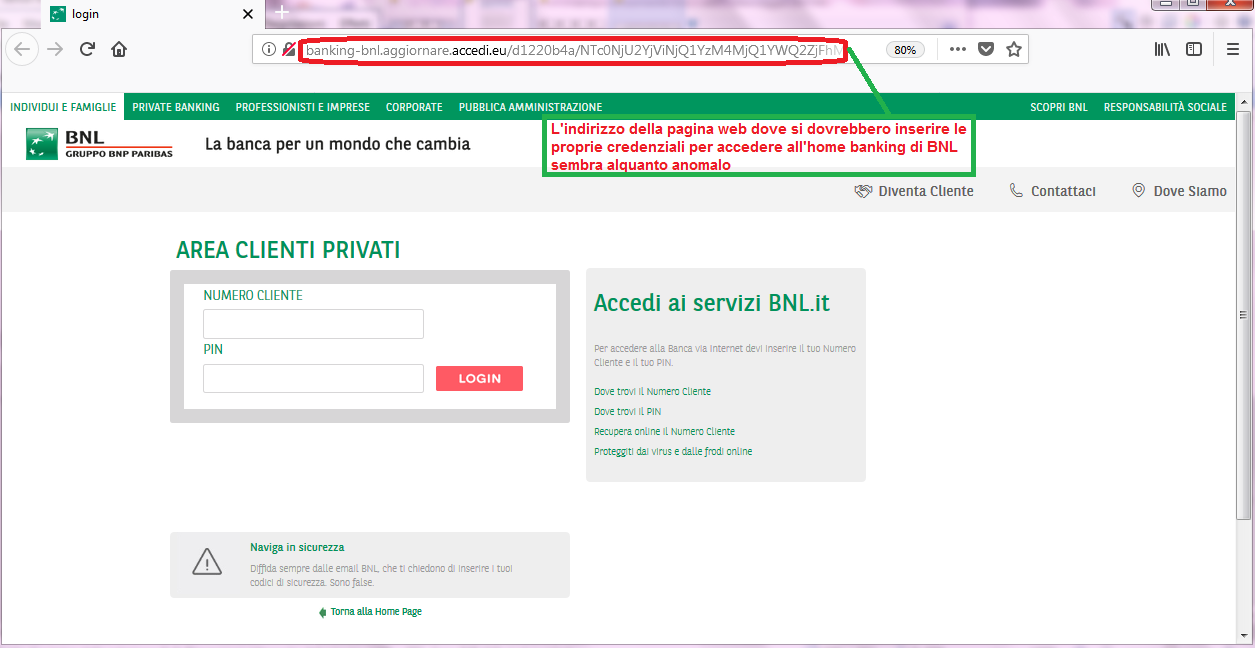The width and height of the screenshot is (1255, 648).
Task: Go forward one page
Action: [x=55, y=49]
